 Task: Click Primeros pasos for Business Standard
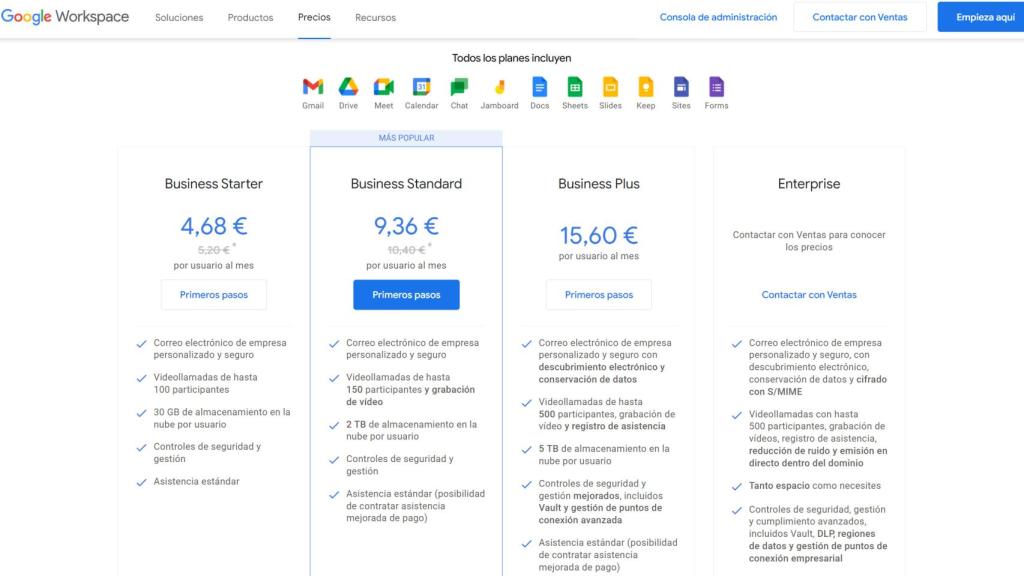click(x=405, y=294)
